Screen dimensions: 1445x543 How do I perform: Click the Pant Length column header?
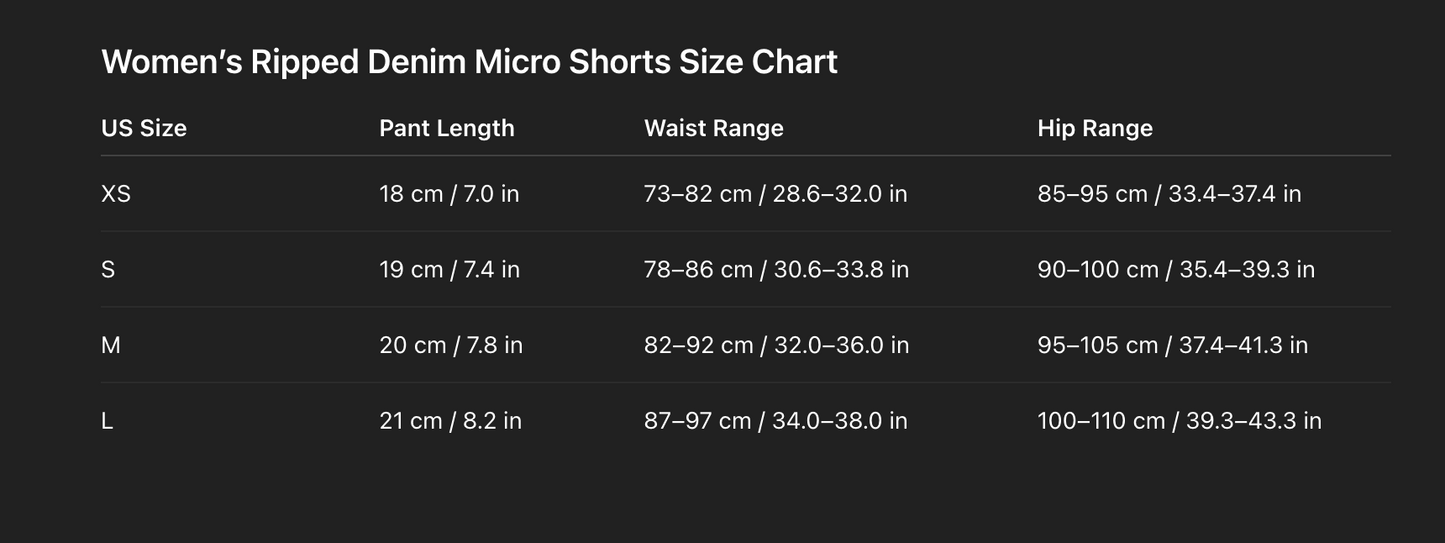pyautogui.click(x=446, y=128)
